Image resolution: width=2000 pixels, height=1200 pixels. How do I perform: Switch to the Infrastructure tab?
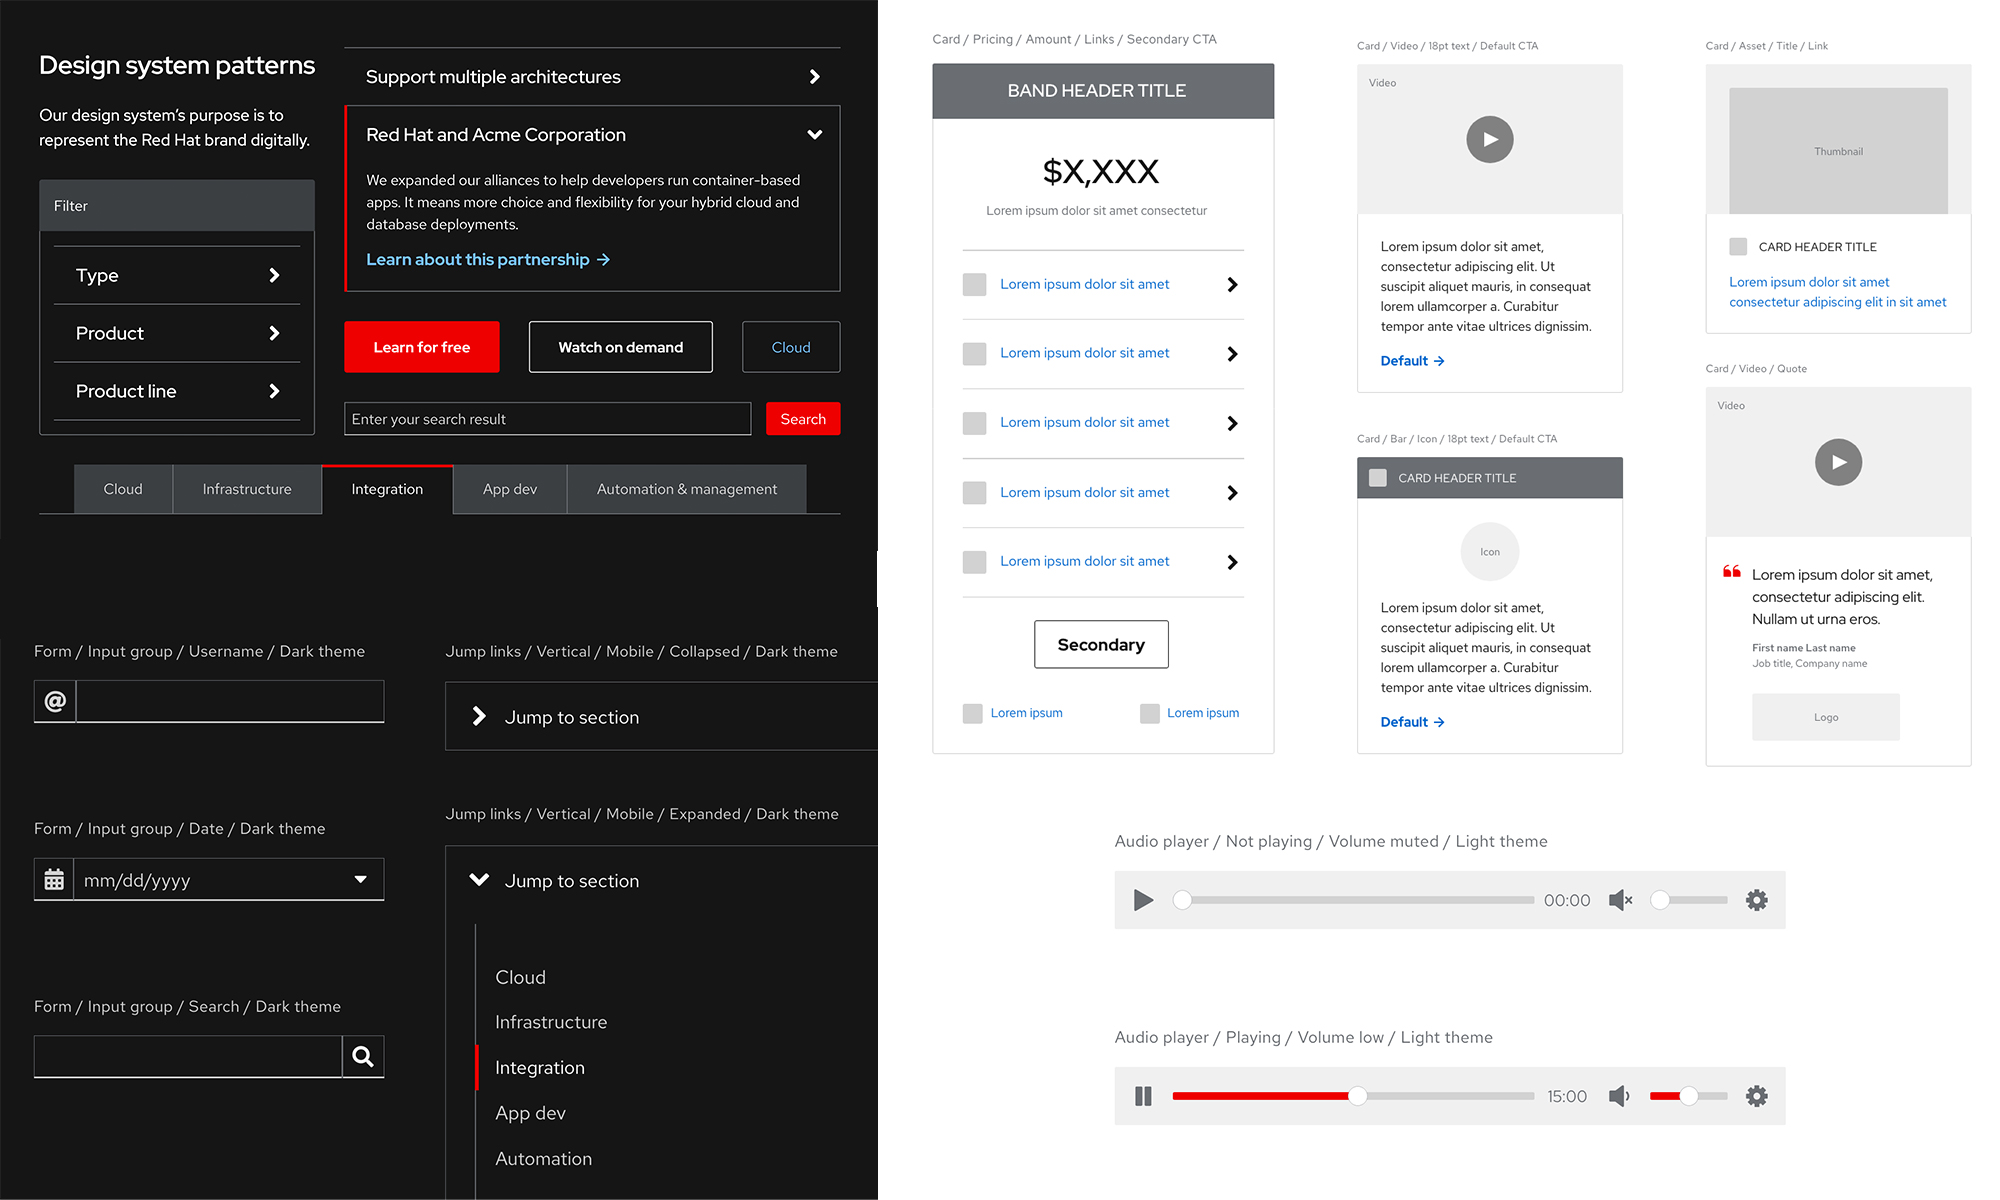pos(247,489)
